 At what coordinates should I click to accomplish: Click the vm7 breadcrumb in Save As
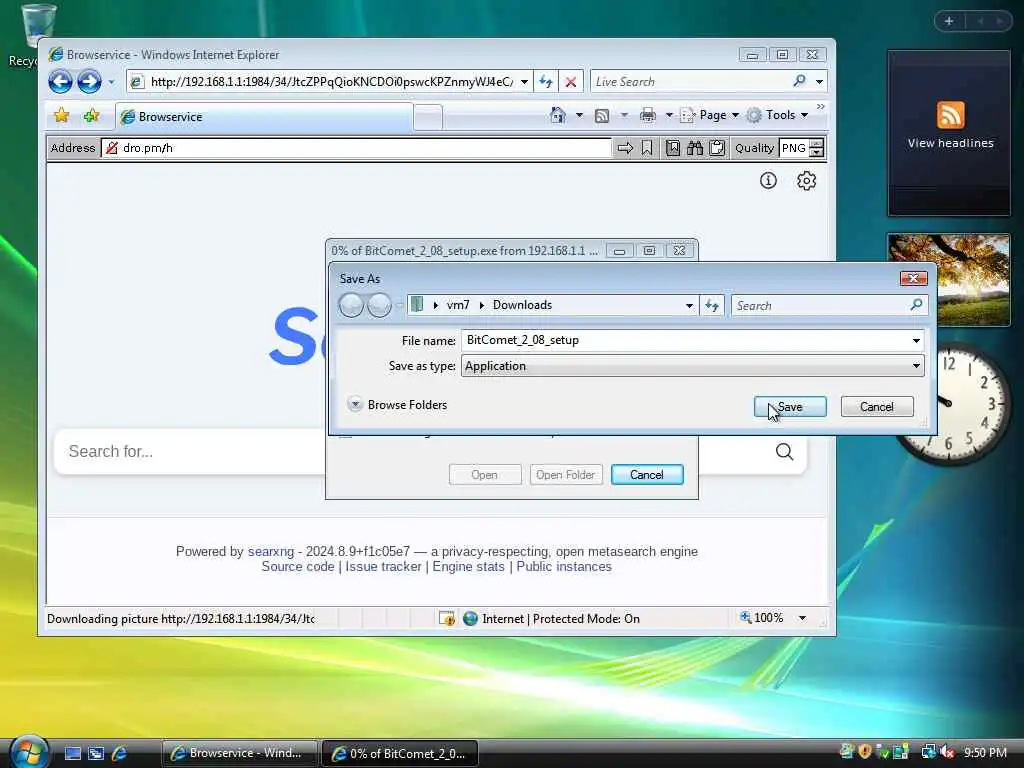[458, 305]
